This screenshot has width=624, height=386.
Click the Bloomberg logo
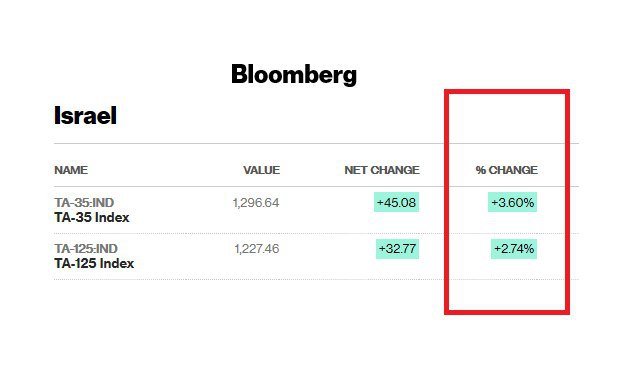[x=294, y=74]
